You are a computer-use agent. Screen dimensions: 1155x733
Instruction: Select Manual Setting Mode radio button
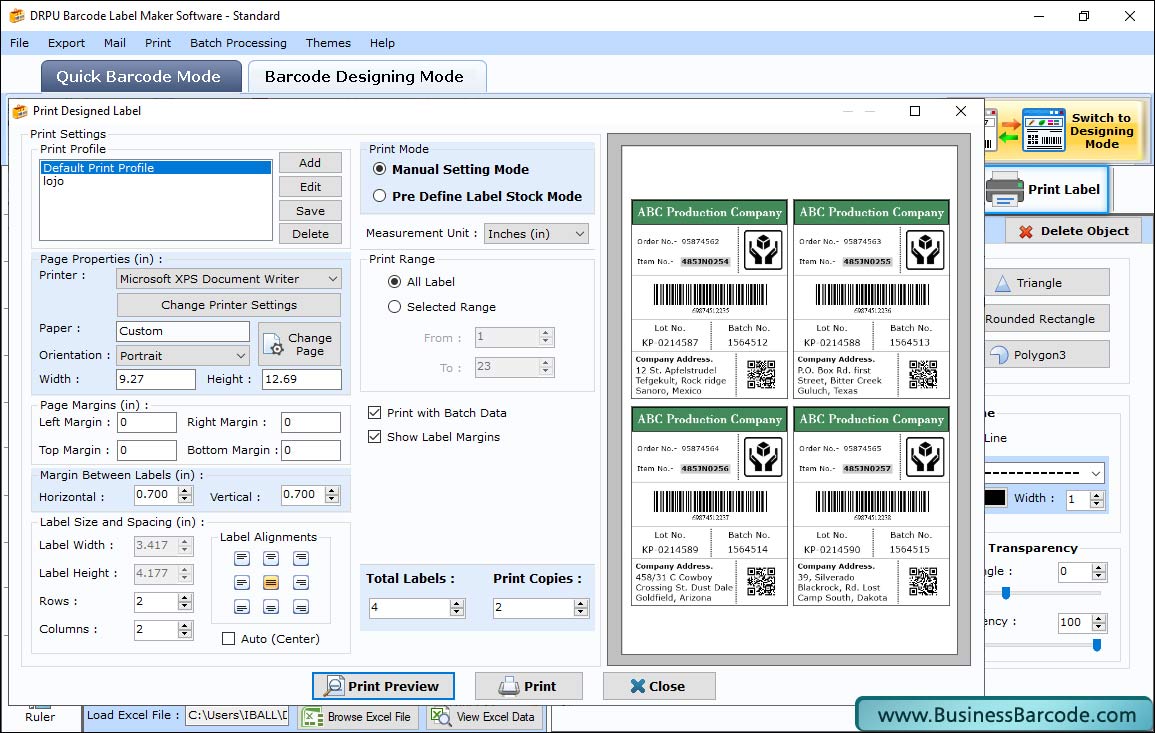coord(379,169)
